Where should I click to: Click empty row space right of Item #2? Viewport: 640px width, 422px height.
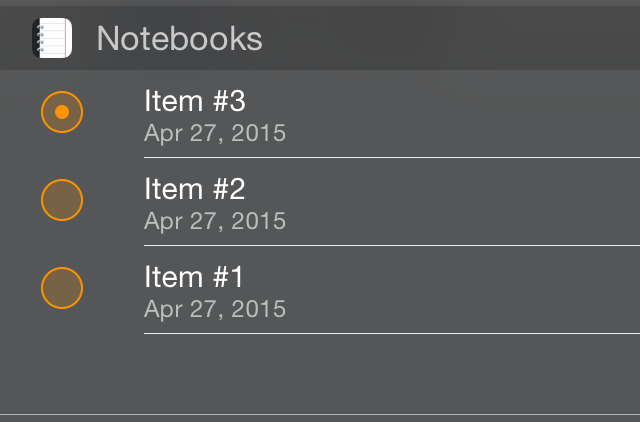(x=461, y=202)
